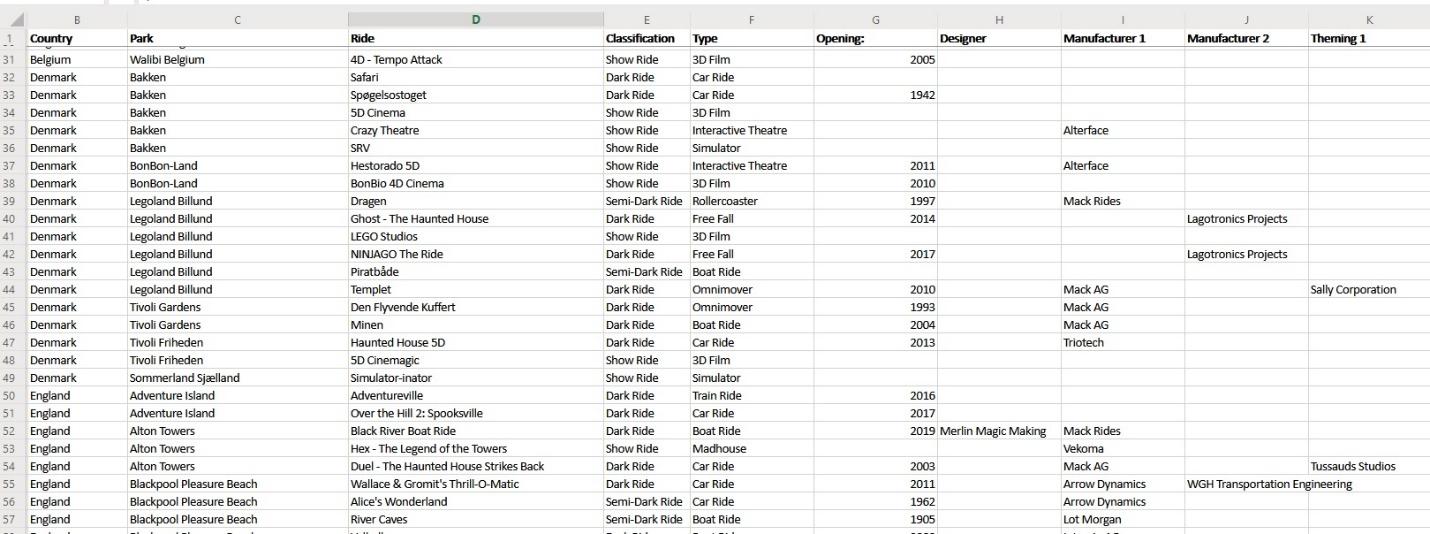The width and height of the screenshot is (1430, 534).
Task: Select Ghost - The Haunted House cell
Action: pyautogui.click(x=476, y=219)
